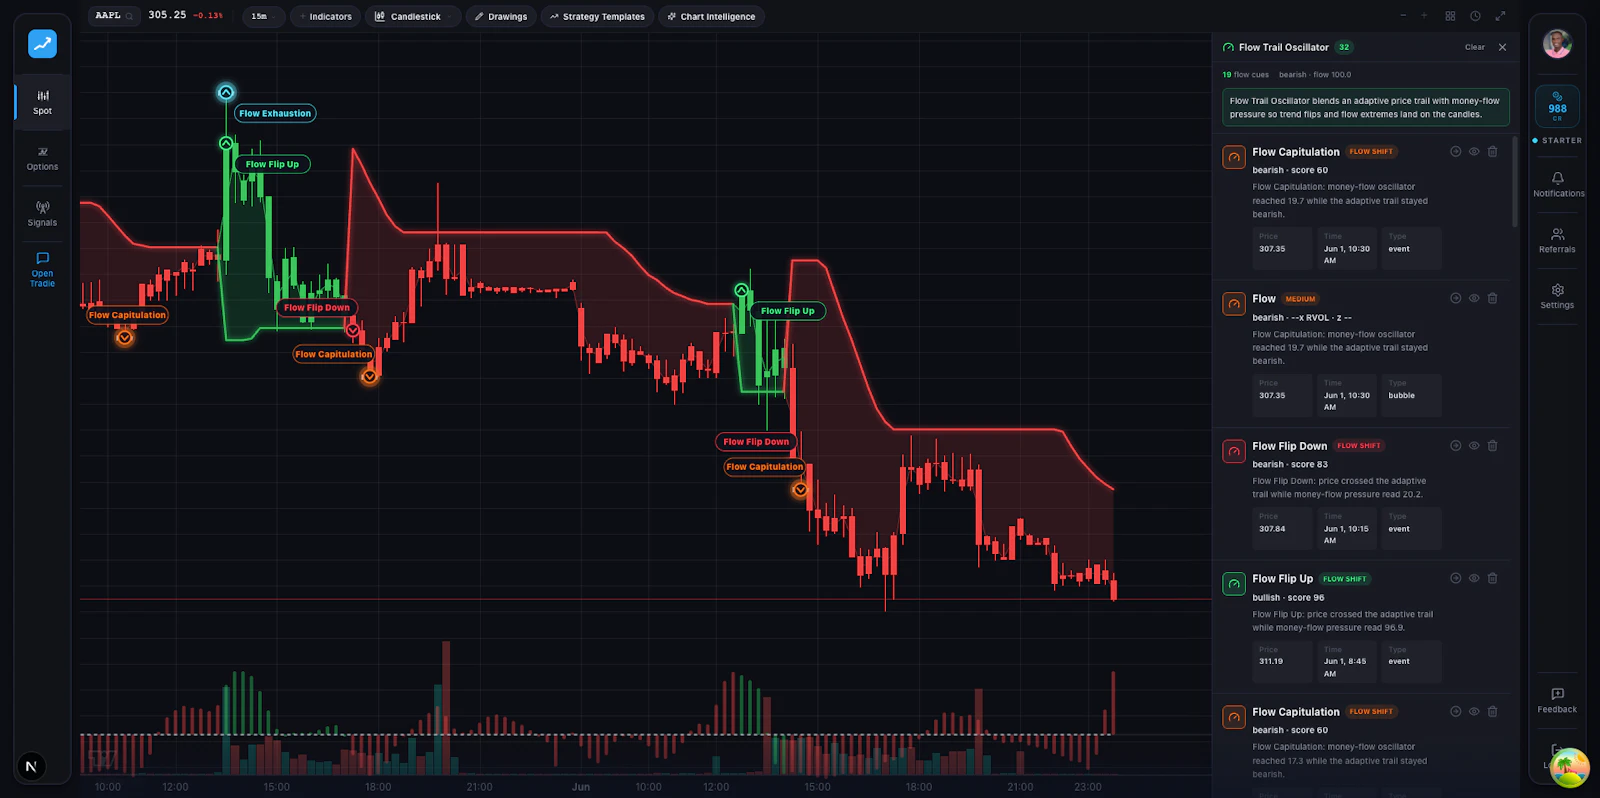
Task: Close the Flow Trail Oscillator panel
Action: 1502,47
